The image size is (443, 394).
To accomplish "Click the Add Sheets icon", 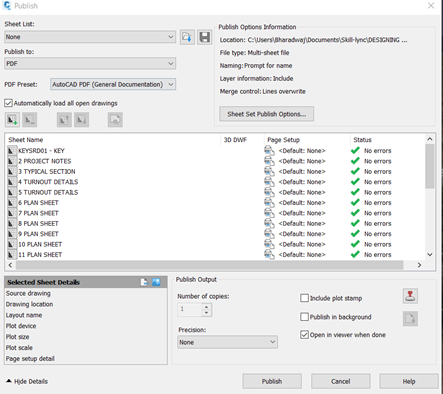I will [x=12, y=119].
